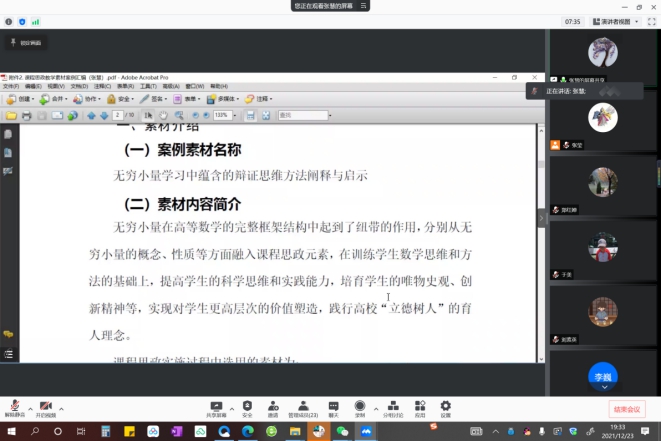662x441 pixels.
Task: Open the File menu in Acrobat
Action: (10, 87)
